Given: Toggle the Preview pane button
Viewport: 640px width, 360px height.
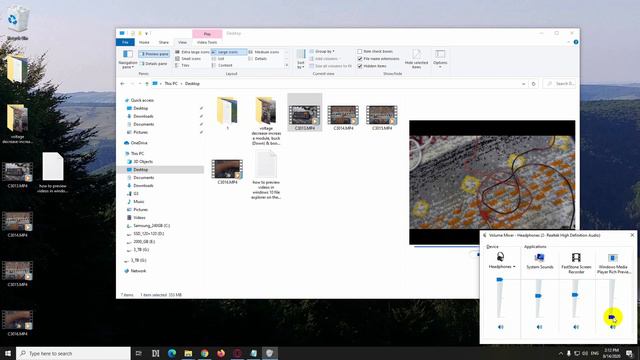Looking at the screenshot, I should (x=154, y=54).
